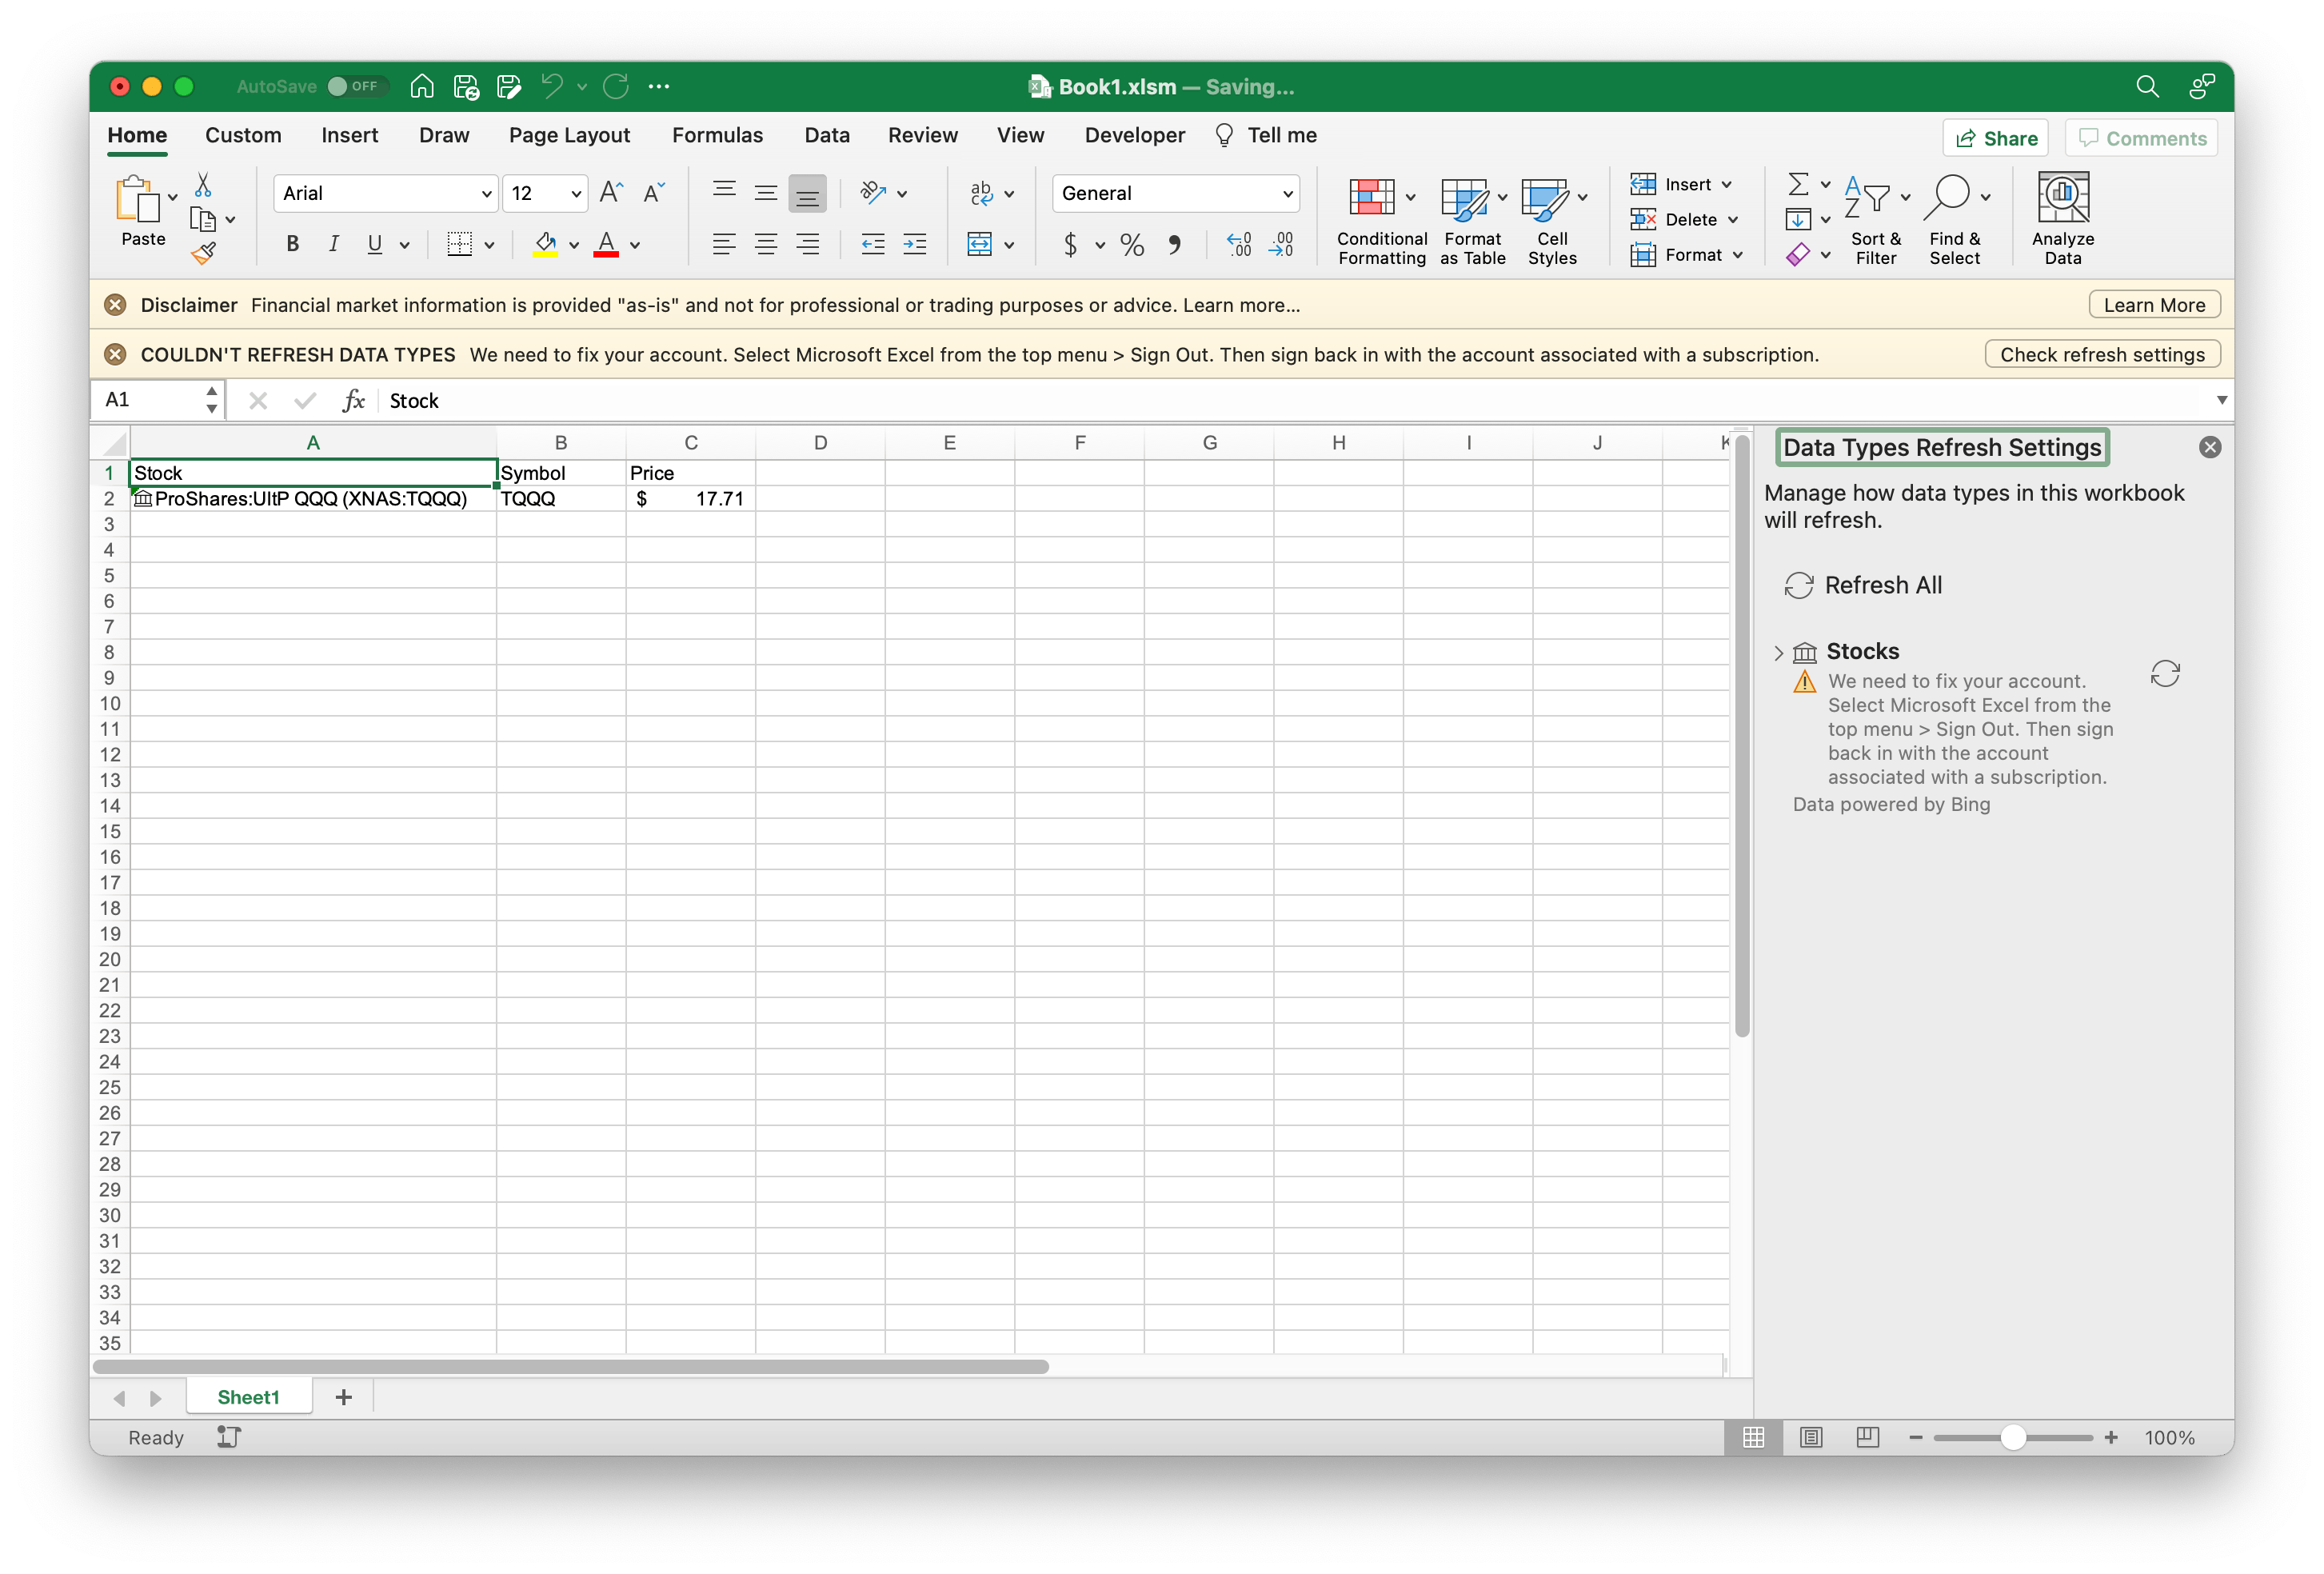This screenshot has width=2324, height=1574.
Task: Click Increase Decimal icon
Action: tap(1239, 245)
